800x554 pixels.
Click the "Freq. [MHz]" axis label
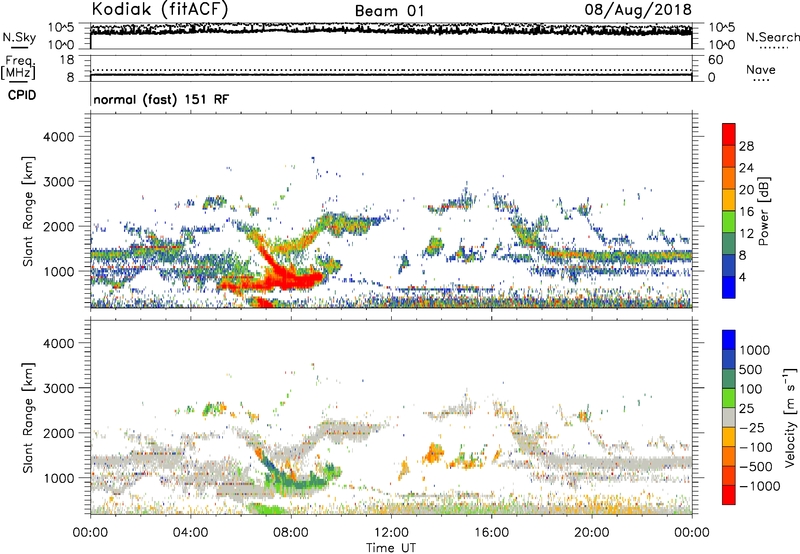[x=18, y=68]
